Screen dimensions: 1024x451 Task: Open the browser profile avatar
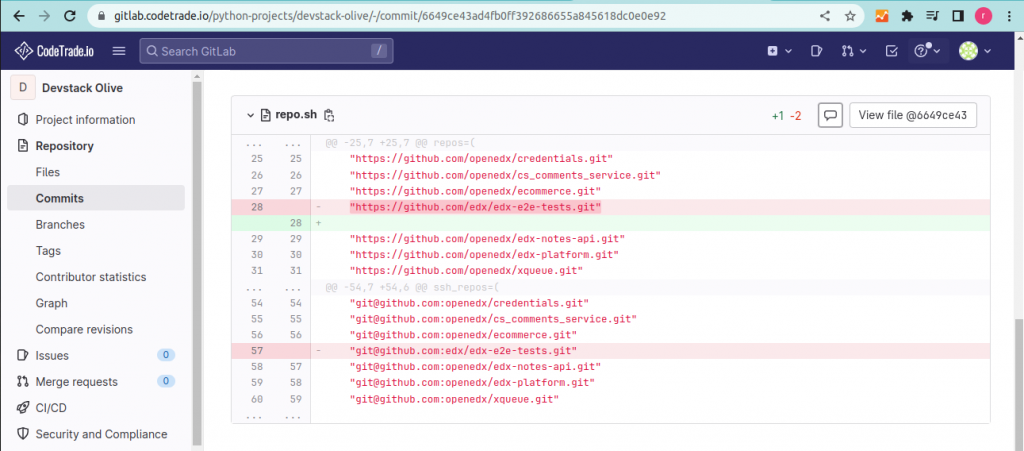pos(983,16)
